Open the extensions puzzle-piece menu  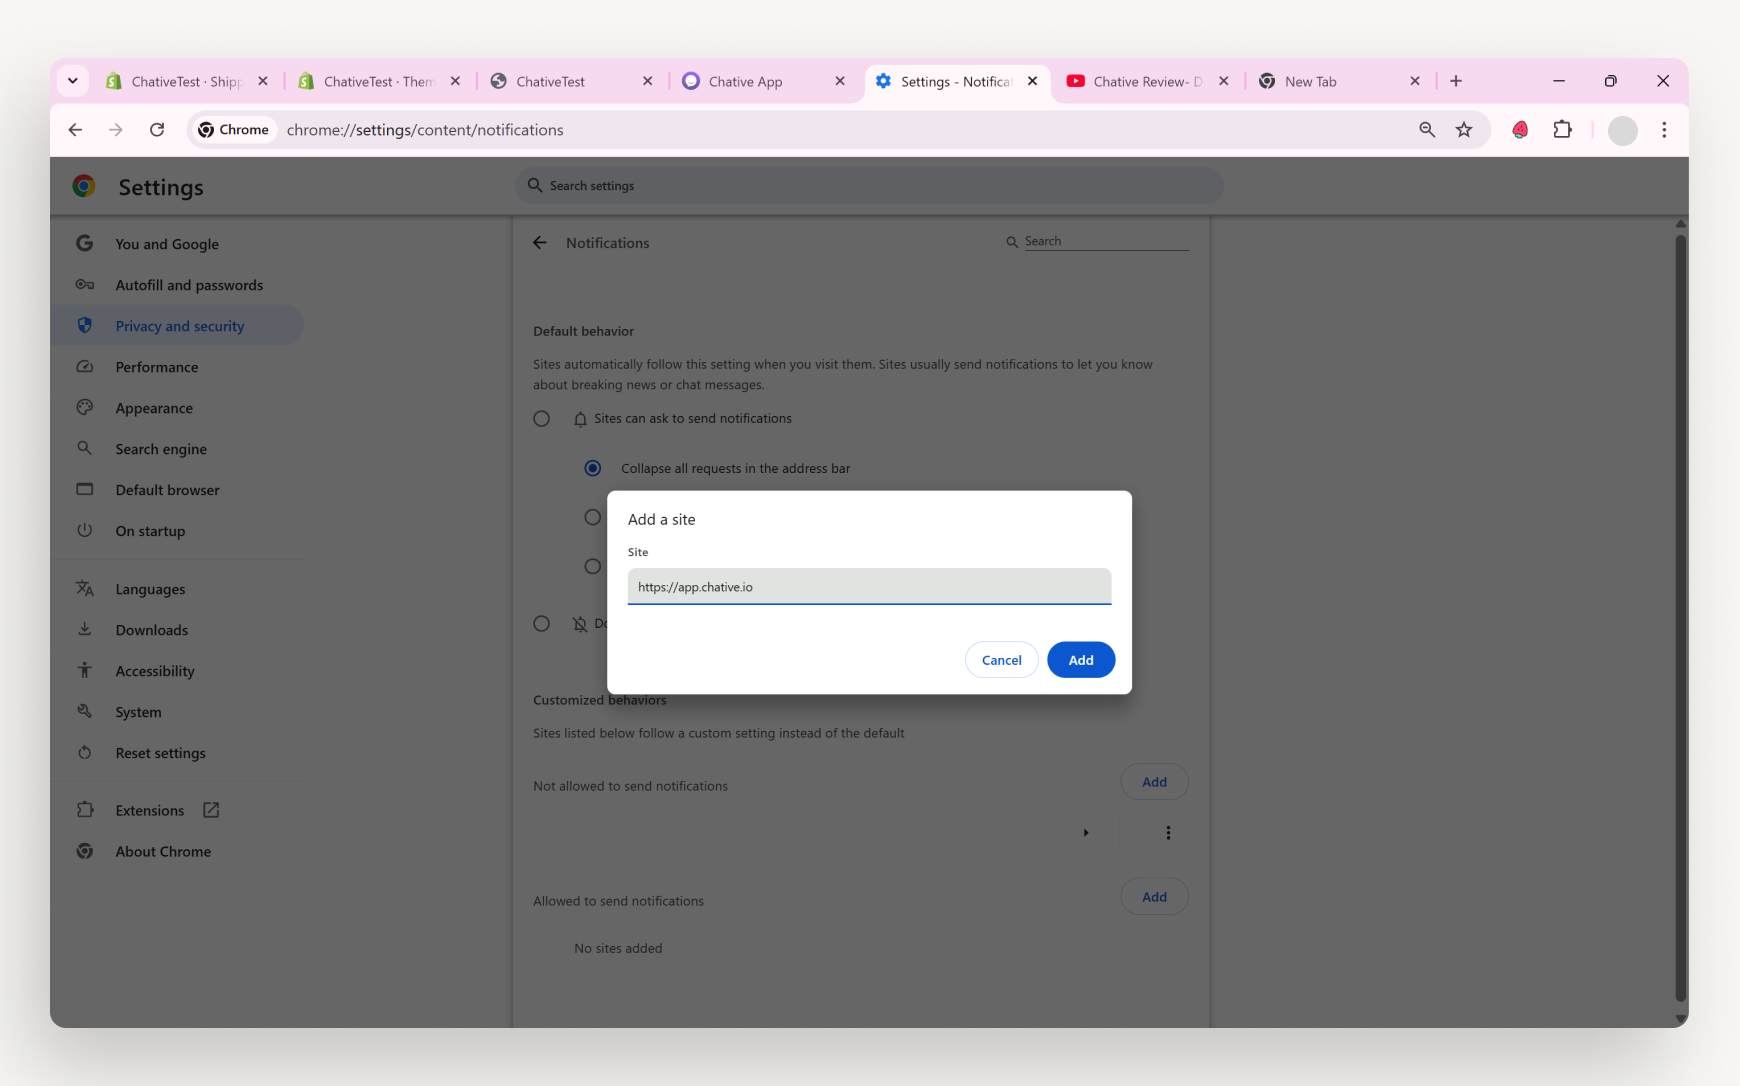point(1562,129)
